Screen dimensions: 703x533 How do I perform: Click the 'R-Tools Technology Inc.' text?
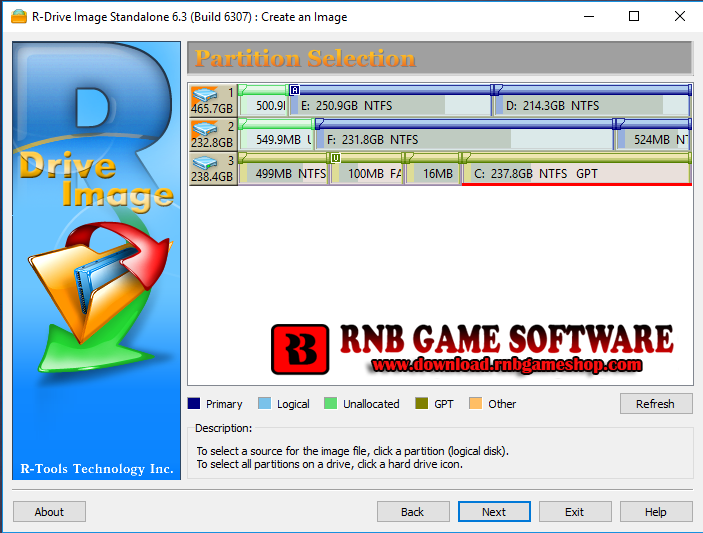[96, 469]
